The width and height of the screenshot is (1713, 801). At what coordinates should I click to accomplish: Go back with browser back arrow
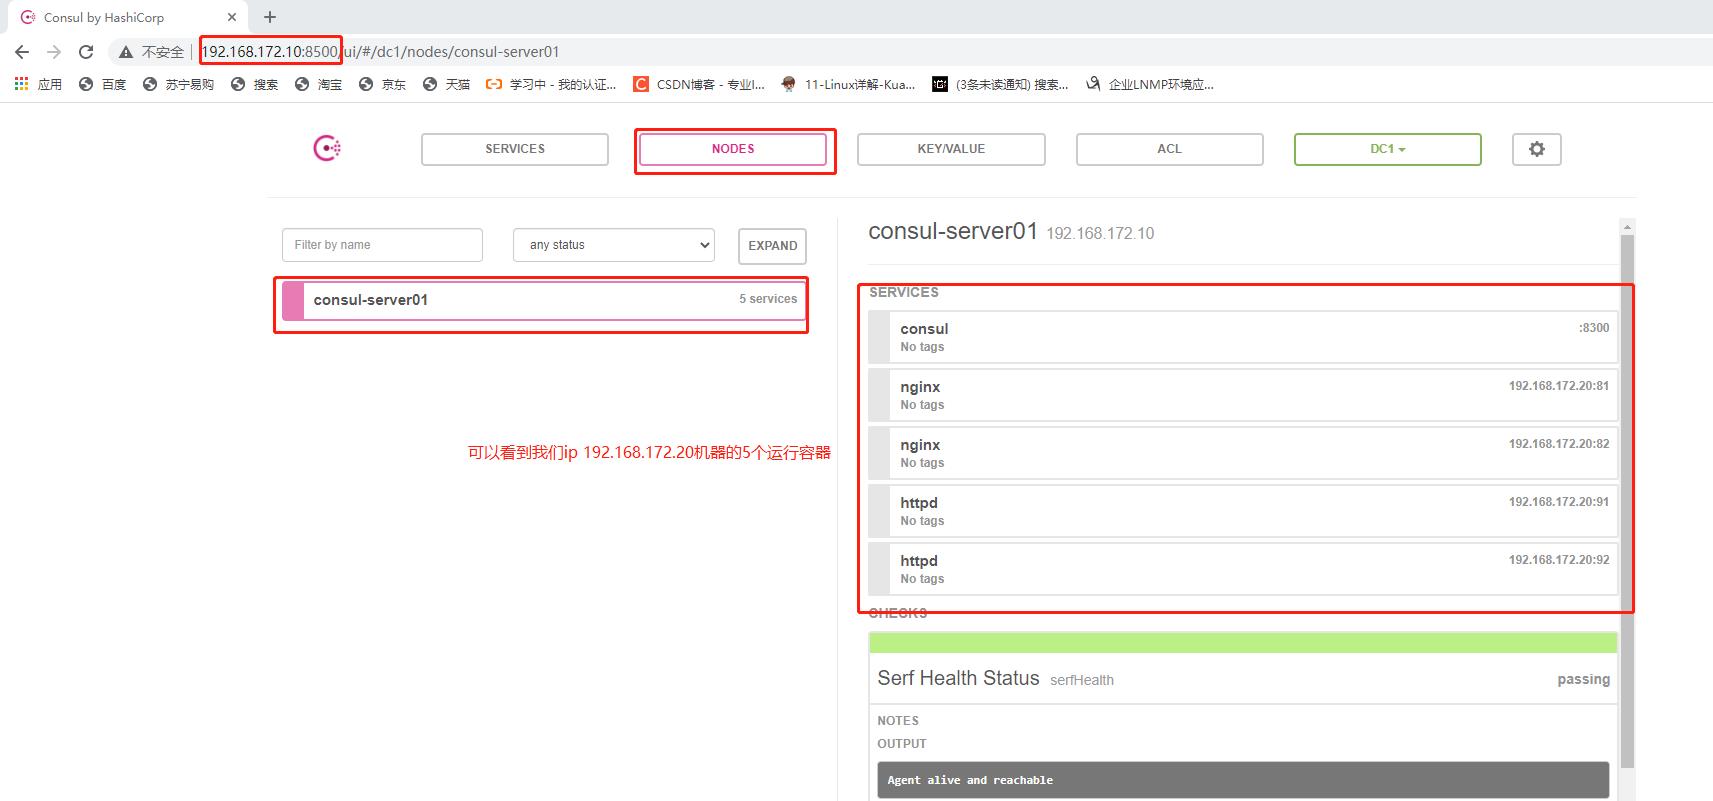(x=22, y=52)
